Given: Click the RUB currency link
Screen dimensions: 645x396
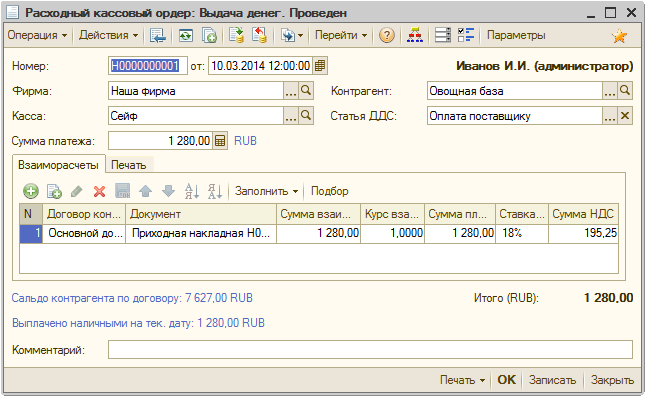Looking at the screenshot, I should coord(245,141).
